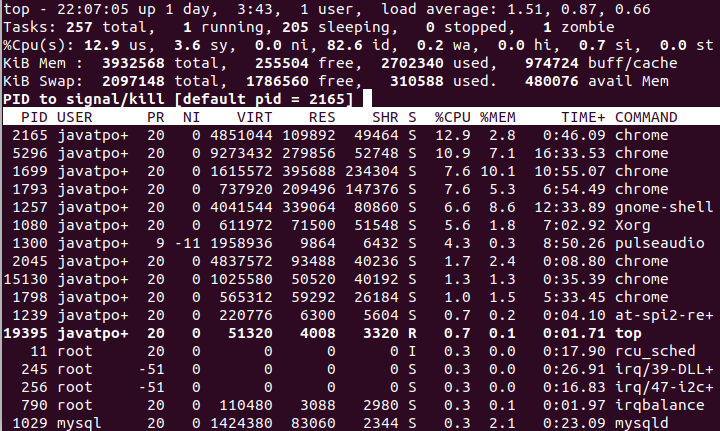Click the 310588 swap used value
The height and width of the screenshot is (431, 720).
coord(416,81)
